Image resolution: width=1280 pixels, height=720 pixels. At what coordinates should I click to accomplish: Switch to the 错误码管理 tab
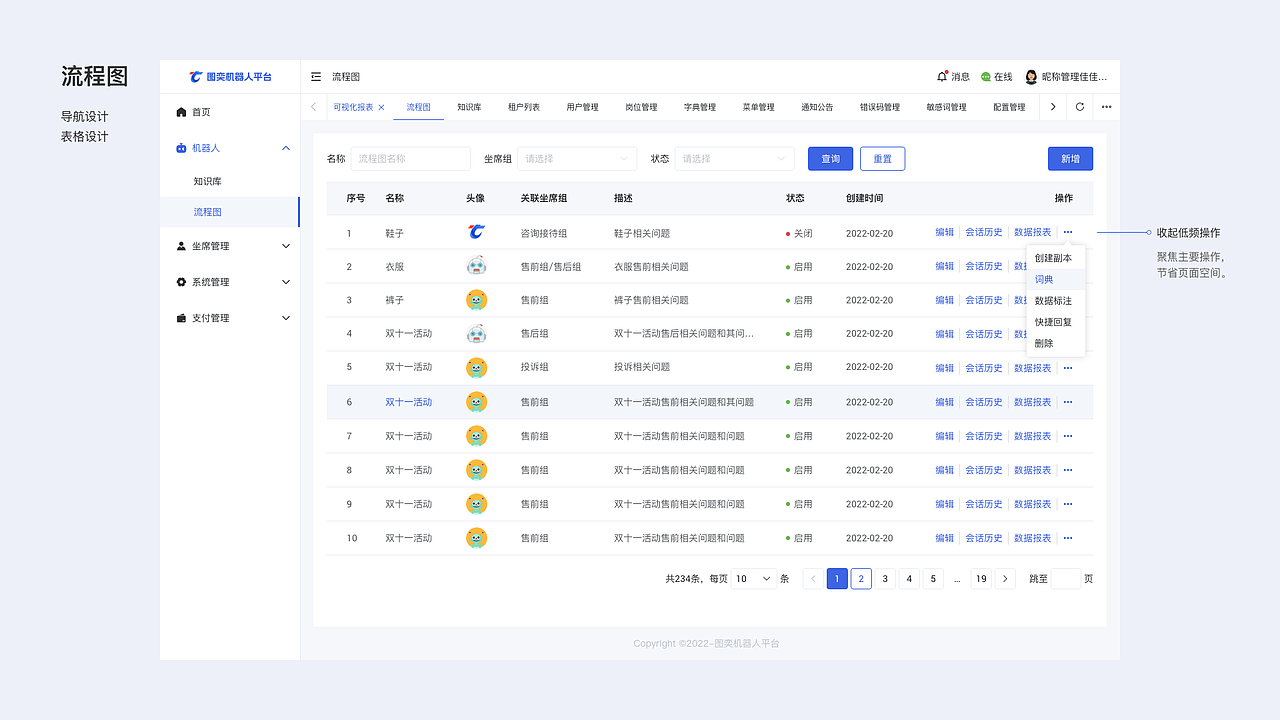pyautogui.click(x=880, y=107)
